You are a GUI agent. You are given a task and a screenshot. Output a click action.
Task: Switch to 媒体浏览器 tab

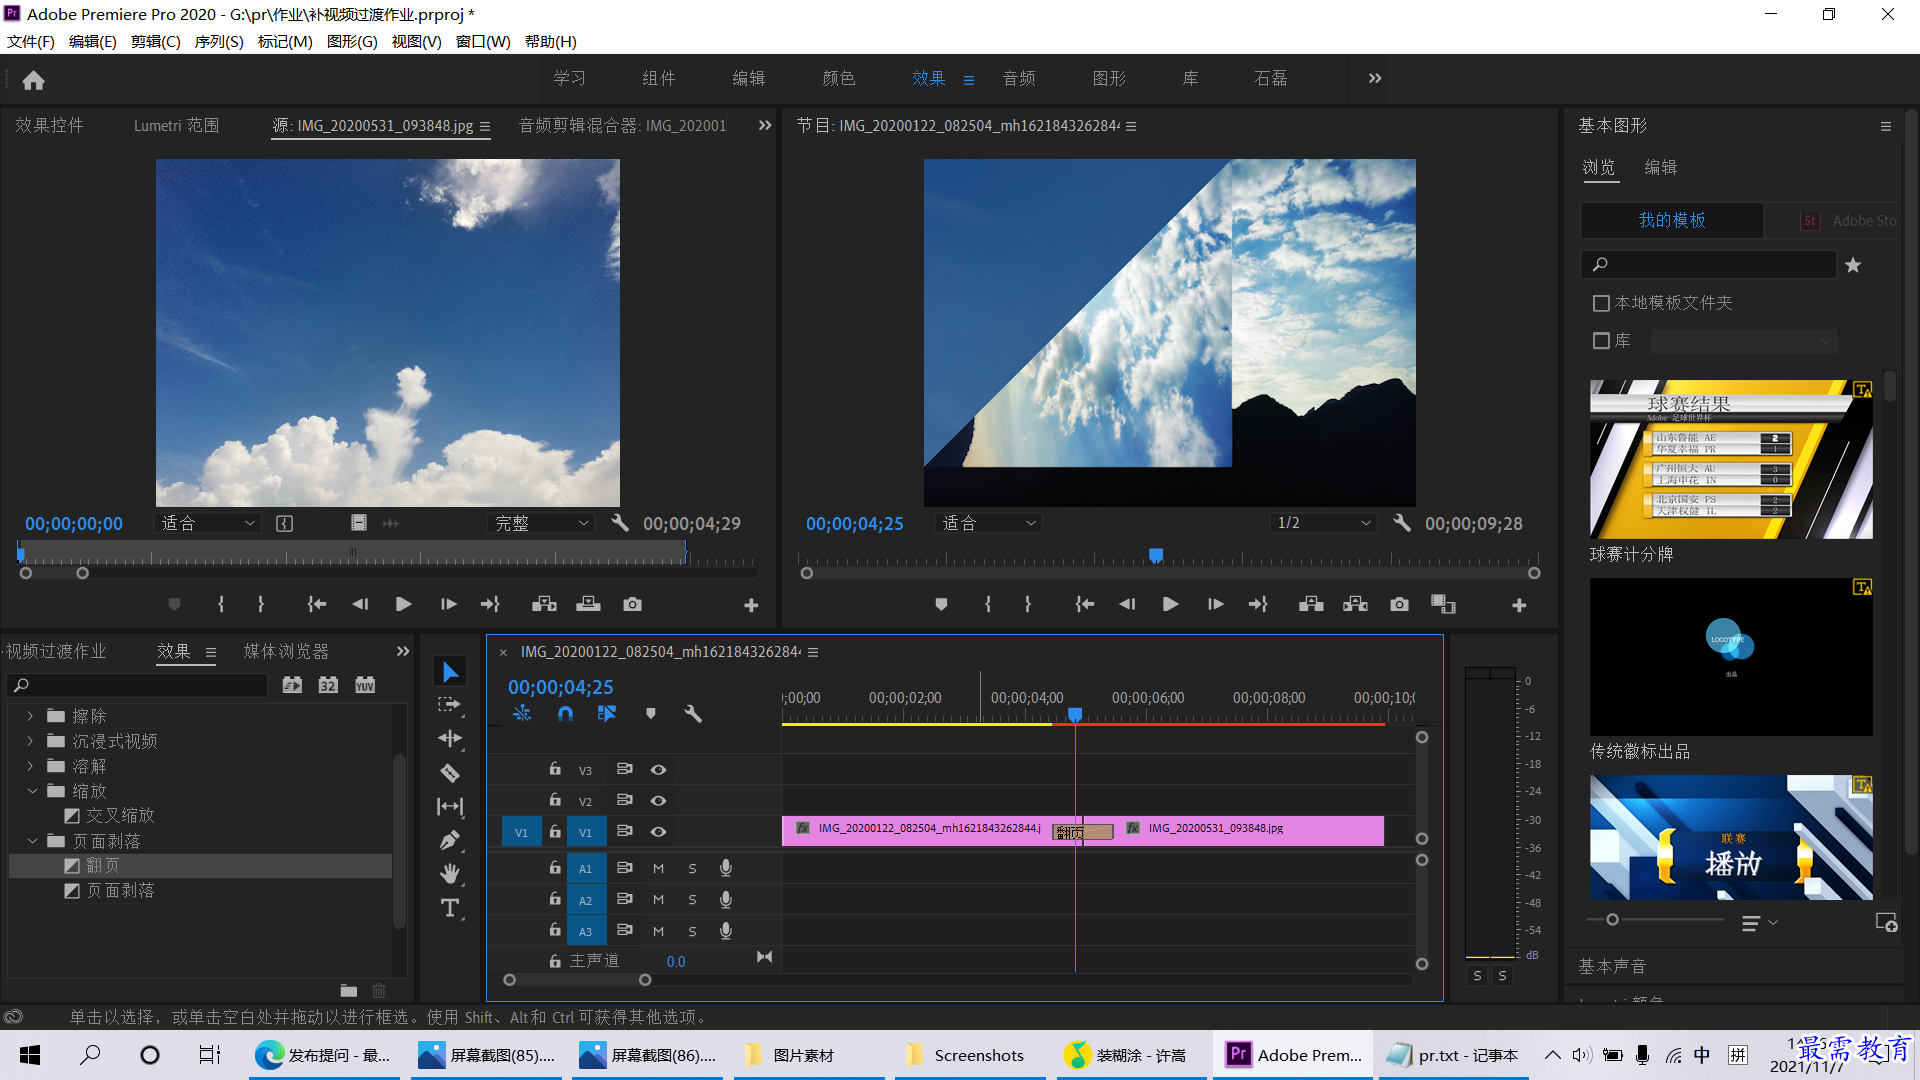coord(286,651)
